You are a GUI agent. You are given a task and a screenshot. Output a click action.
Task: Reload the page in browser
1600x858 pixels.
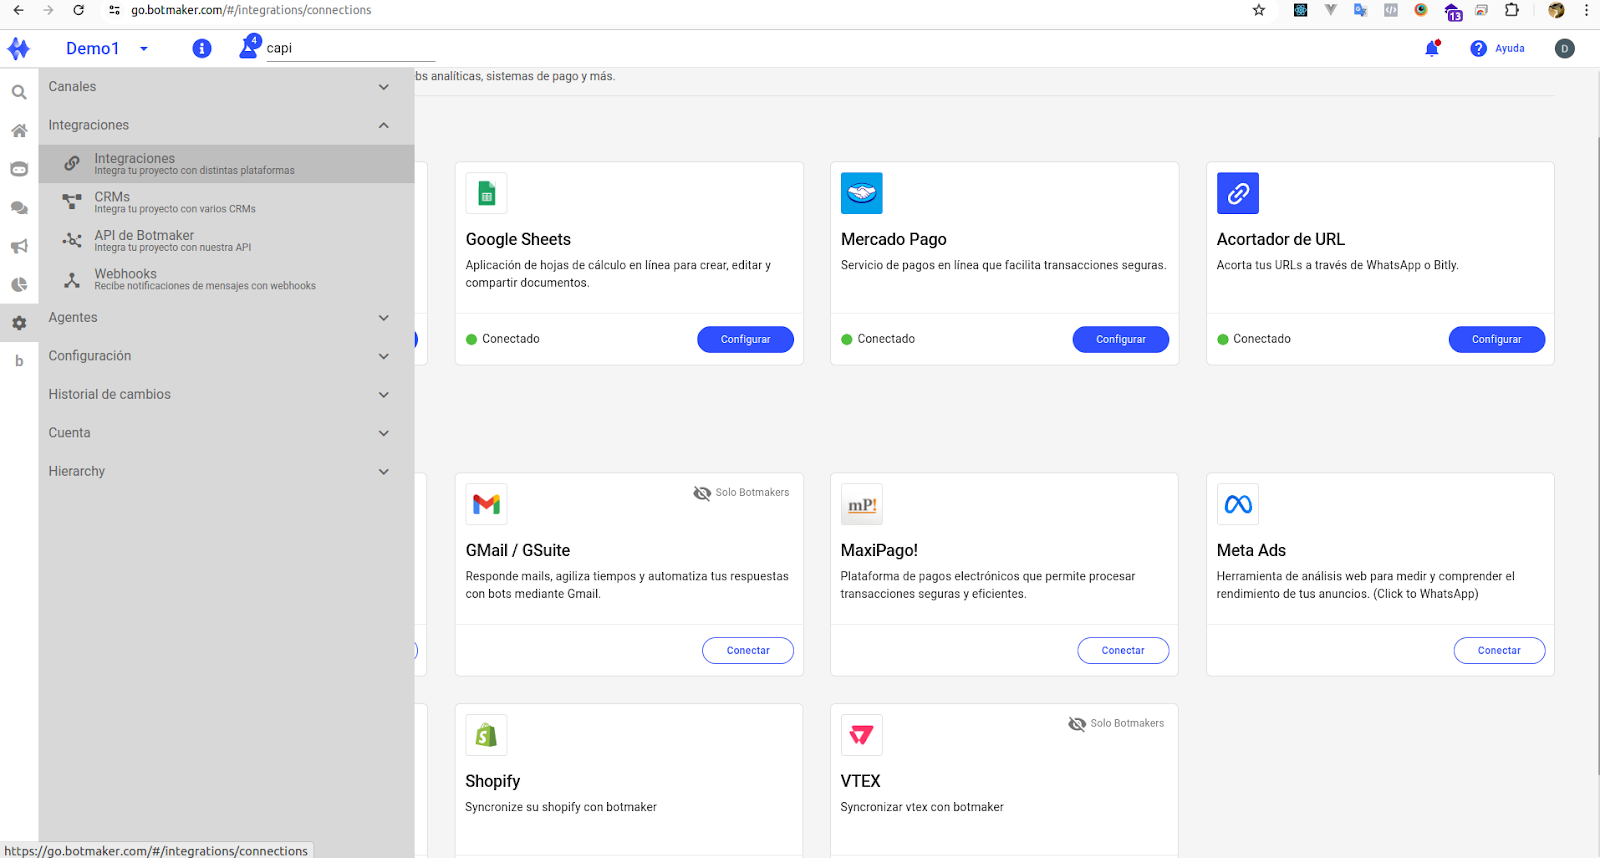(79, 10)
